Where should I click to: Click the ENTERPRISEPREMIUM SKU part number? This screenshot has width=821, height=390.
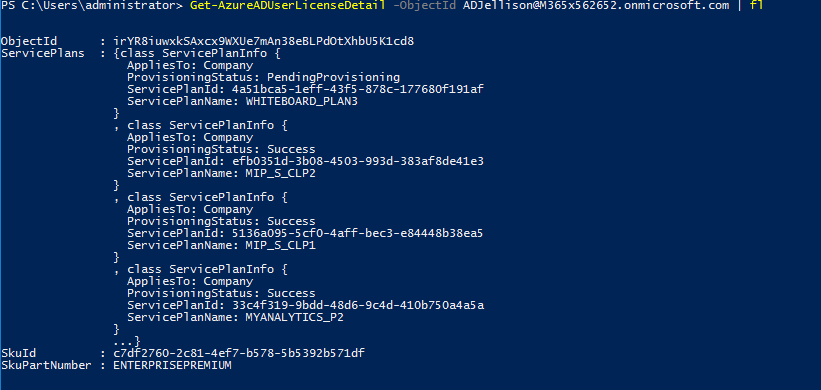coord(172,365)
